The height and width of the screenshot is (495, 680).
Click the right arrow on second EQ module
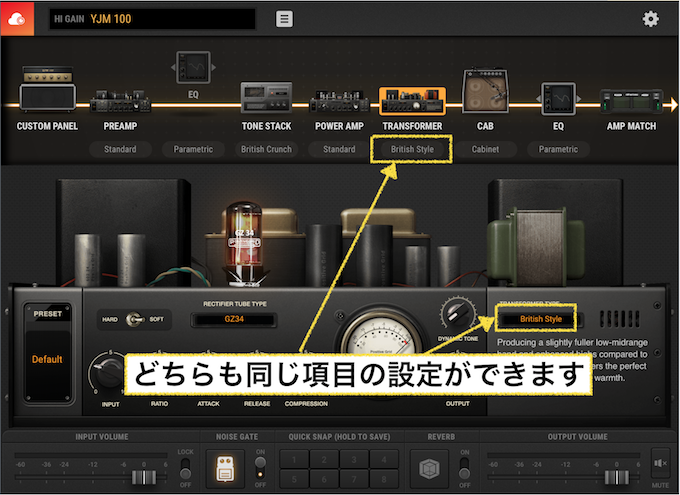579,99
